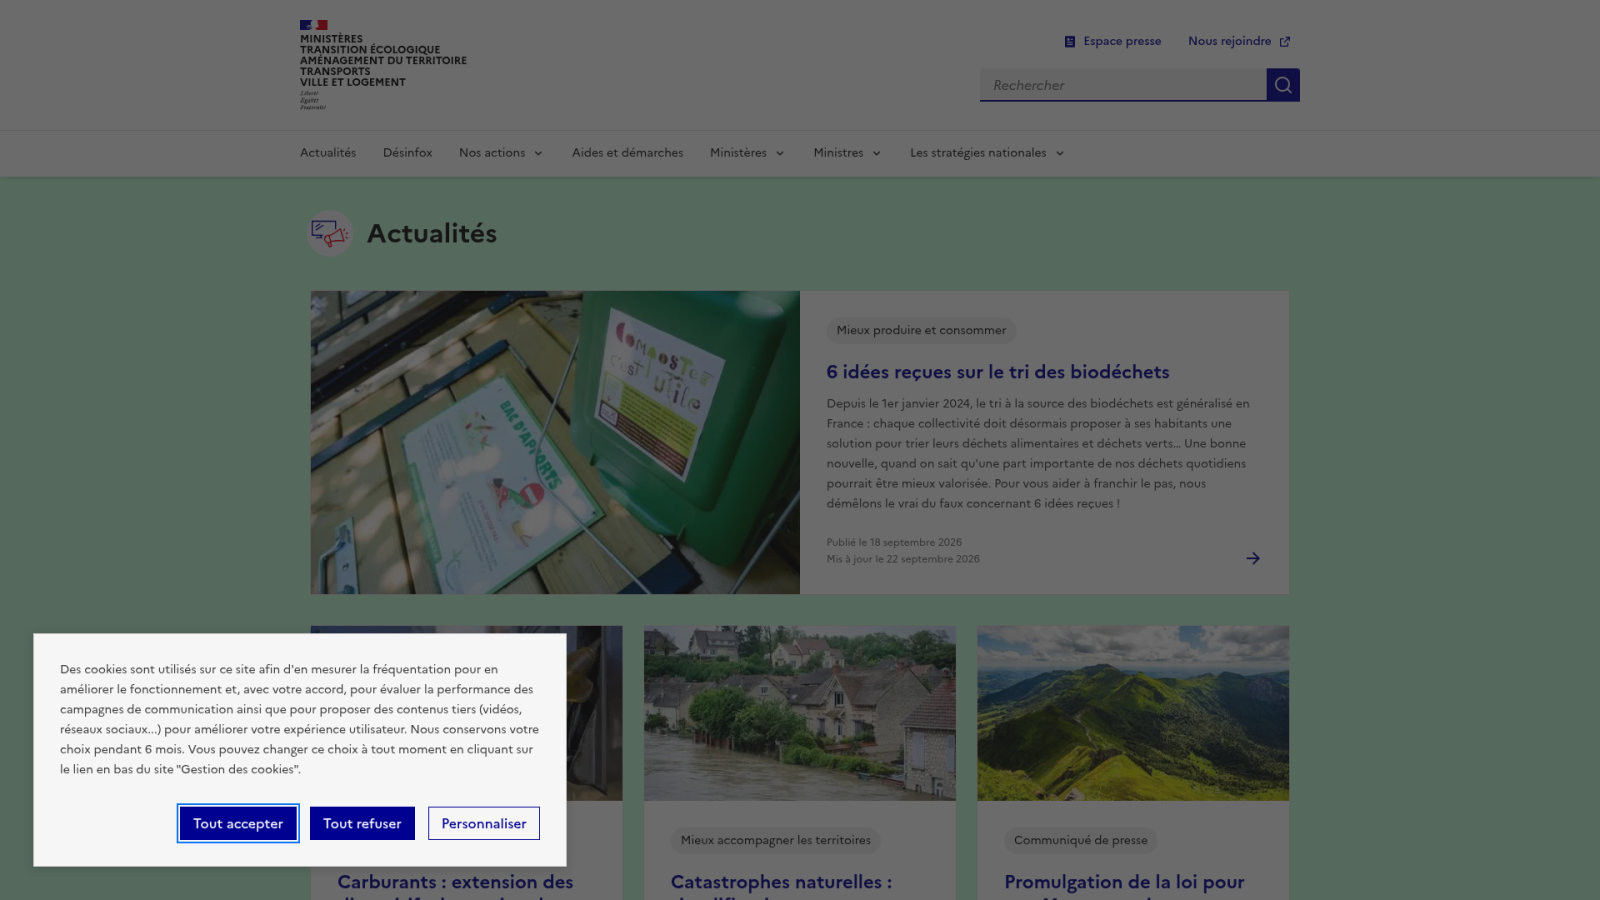Click the megaphone Actualités icon
This screenshot has width=1600, height=900.
pyautogui.click(x=329, y=233)
